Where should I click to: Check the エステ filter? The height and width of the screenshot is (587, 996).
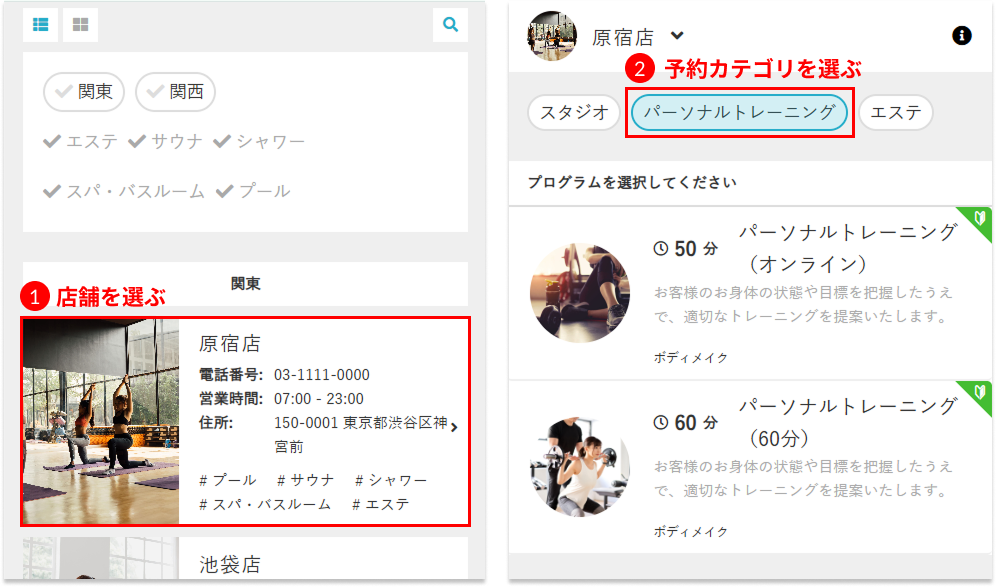[80, 141]
